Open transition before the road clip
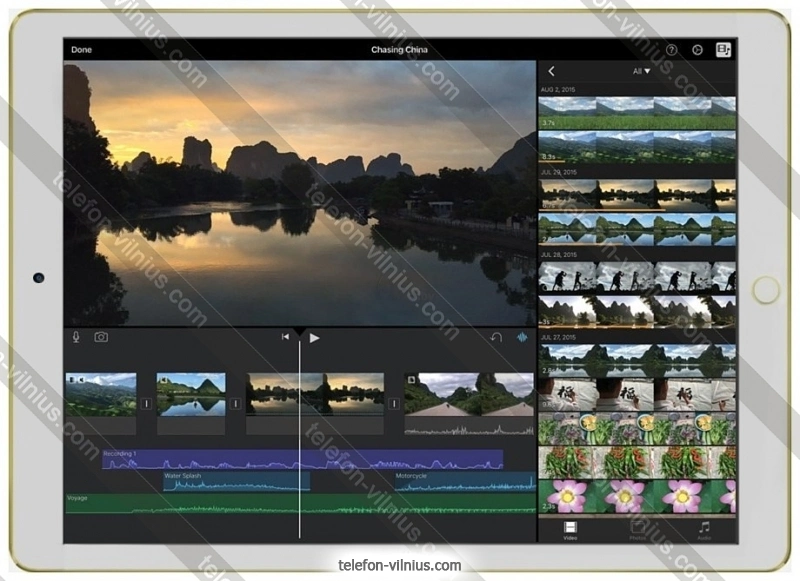Image resolution: width=800 pixels, height=581 pixels. click(394, 404)
